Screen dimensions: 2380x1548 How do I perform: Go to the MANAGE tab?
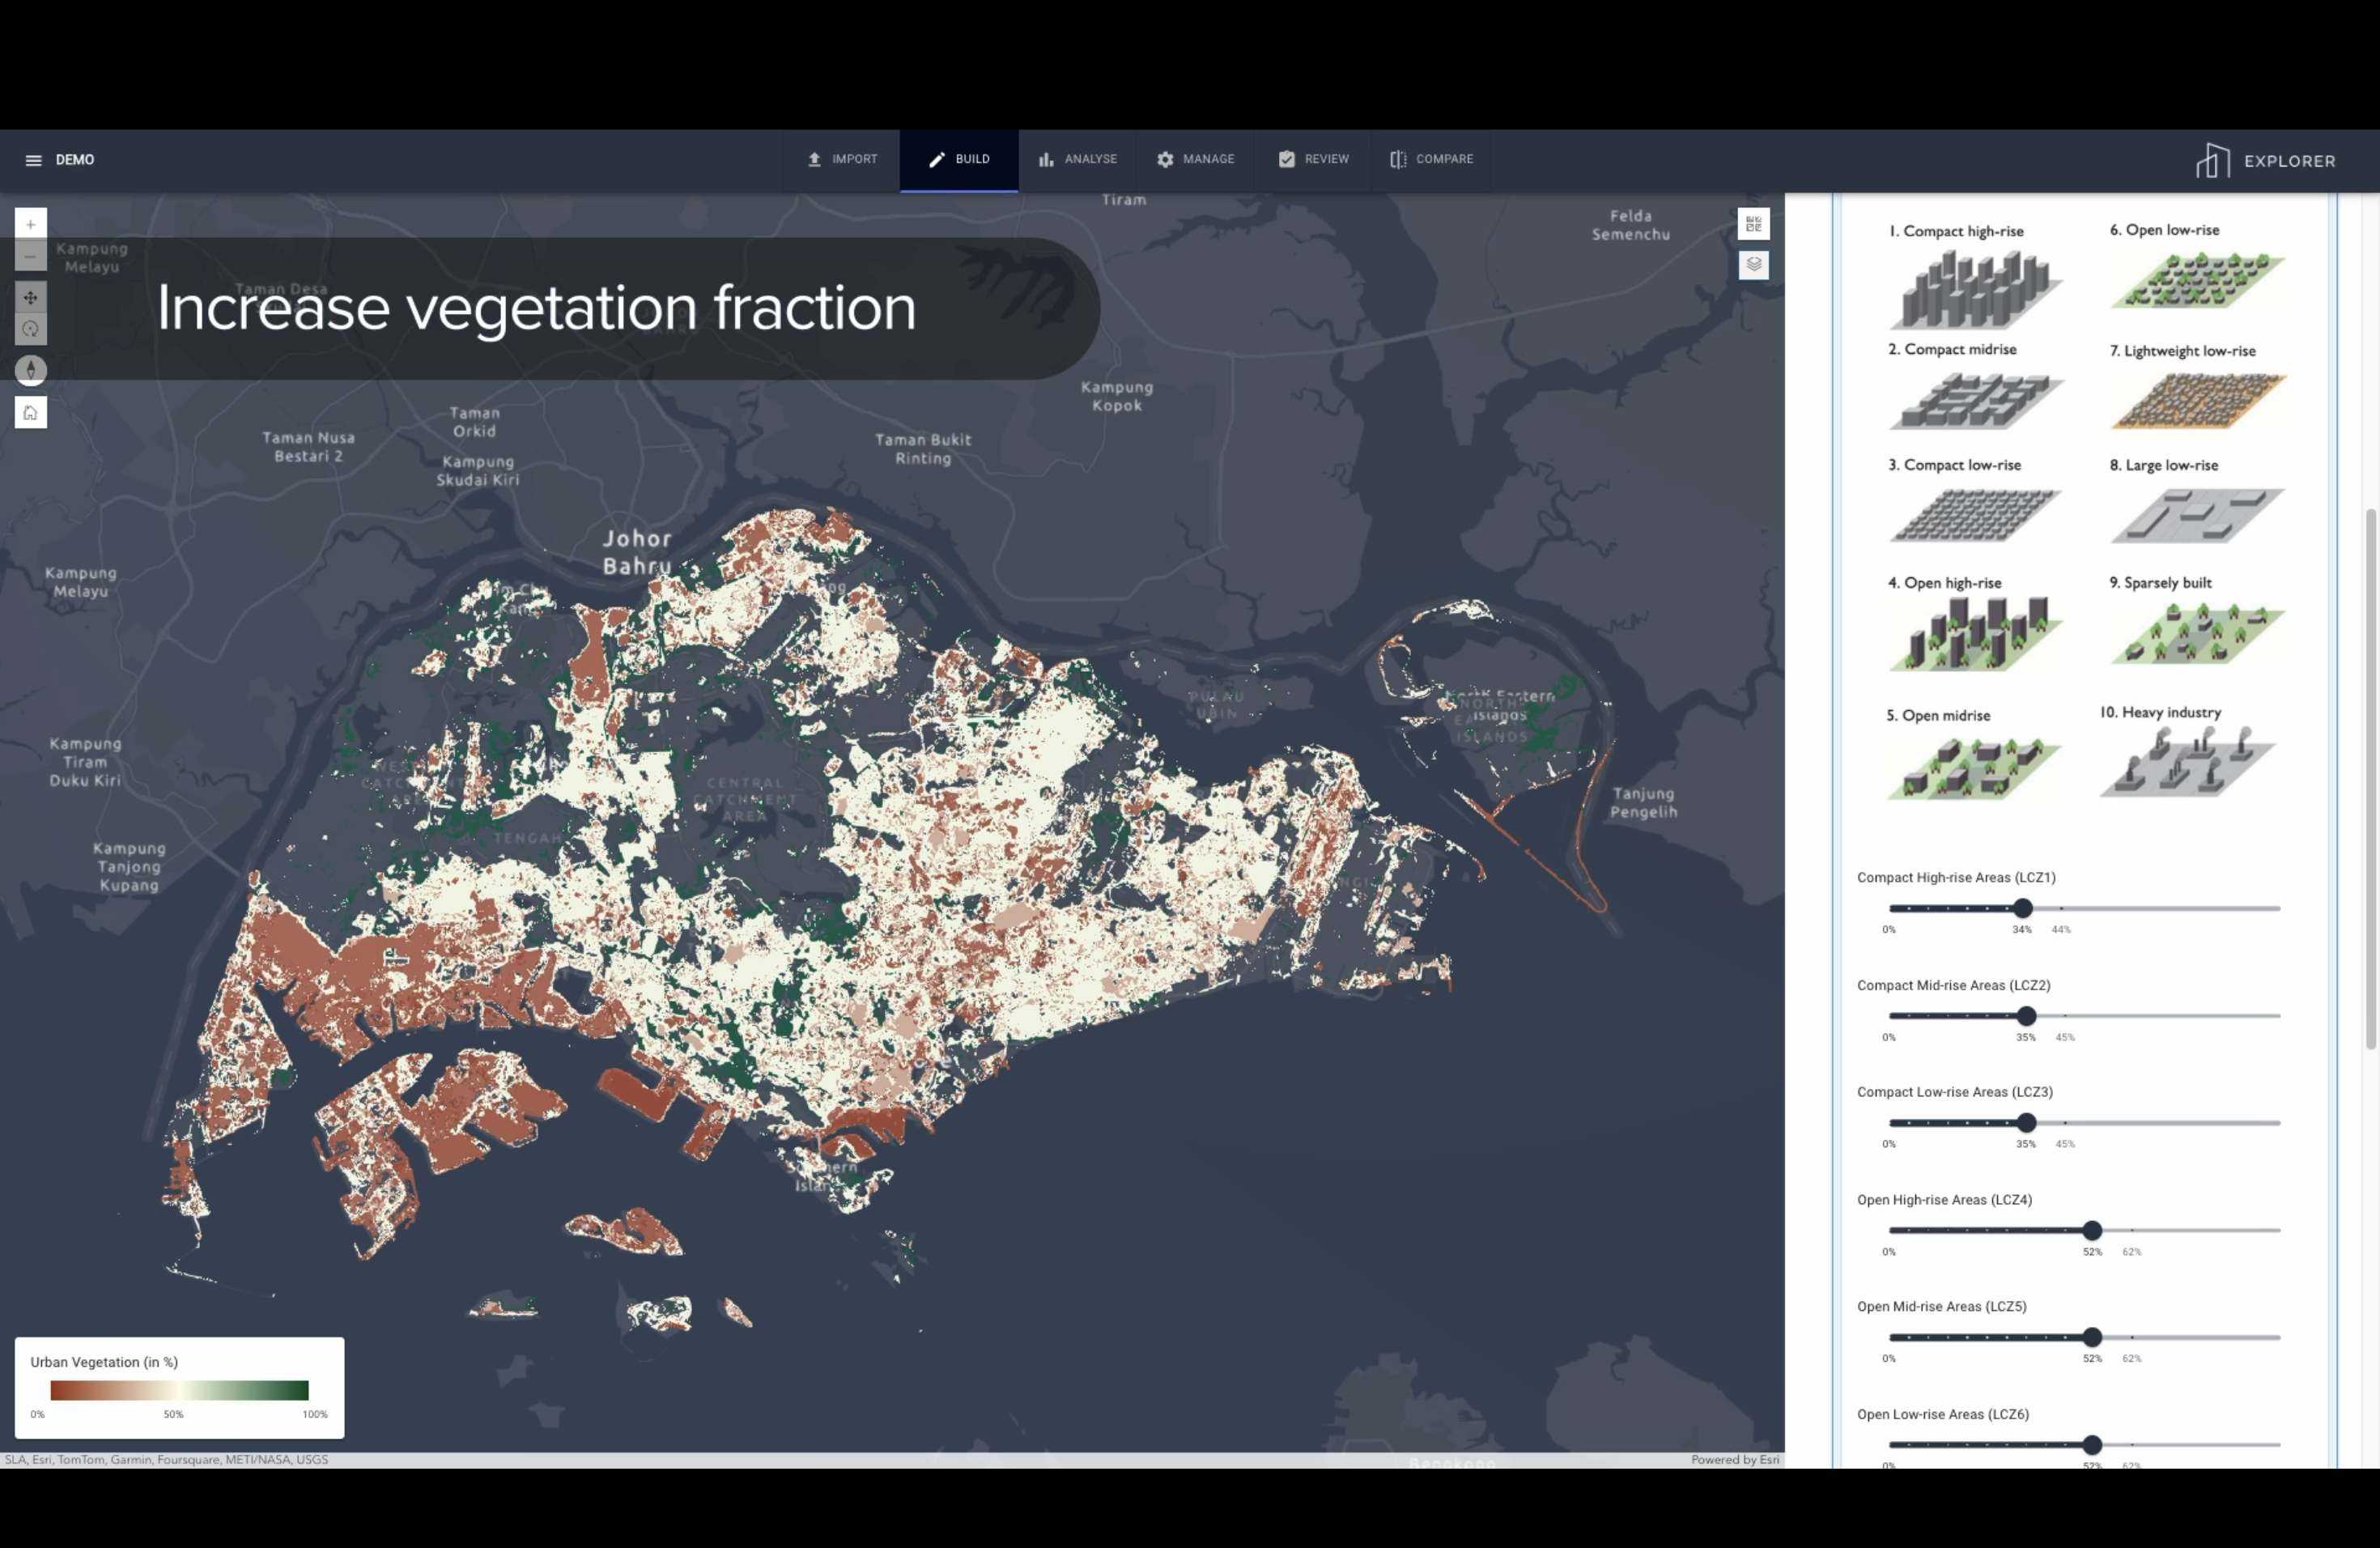[1195, 159]
